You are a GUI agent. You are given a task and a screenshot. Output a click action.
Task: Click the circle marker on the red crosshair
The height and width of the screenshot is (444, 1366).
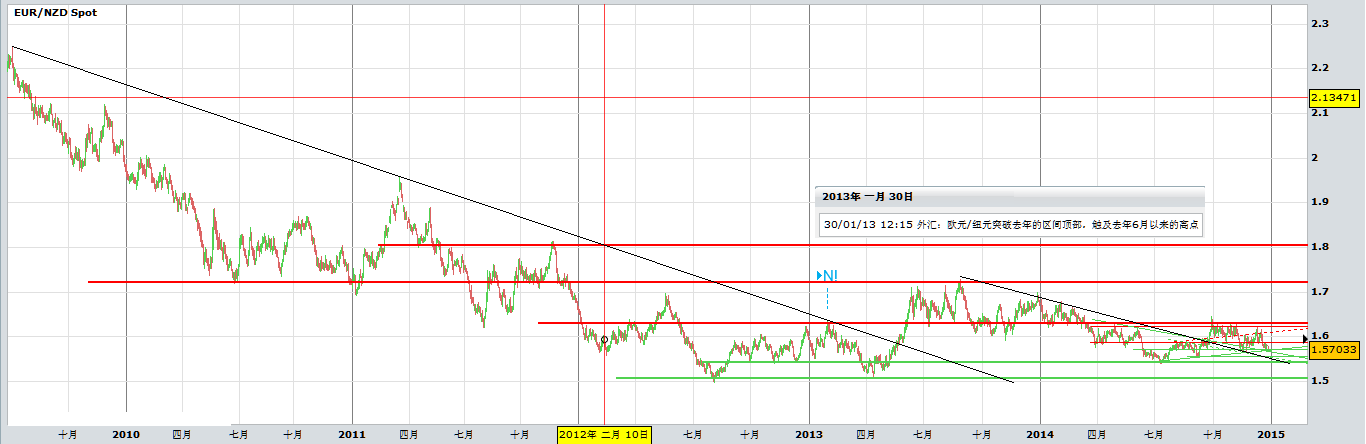click(604, 340)
